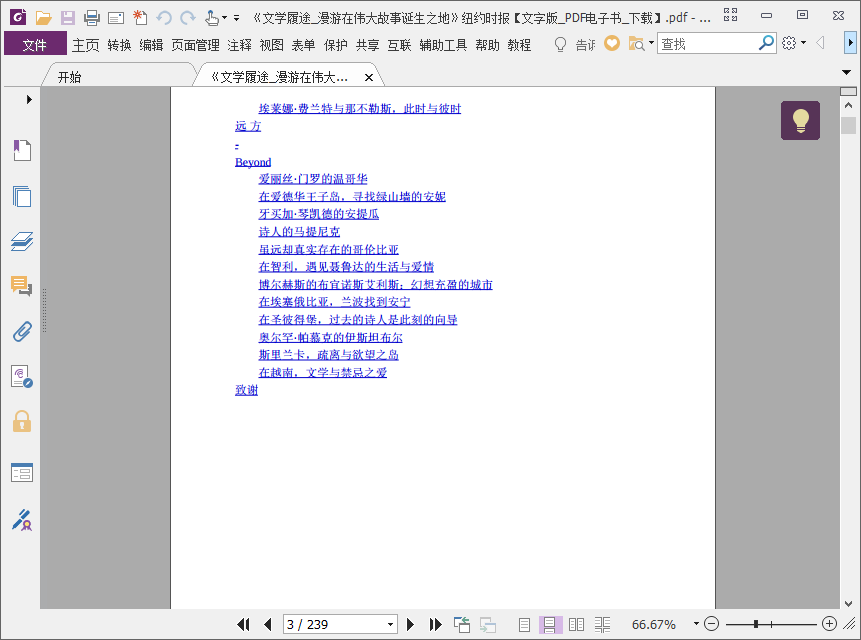
Task: Open the 致谢 link
Action: click(x=247, y=390)
